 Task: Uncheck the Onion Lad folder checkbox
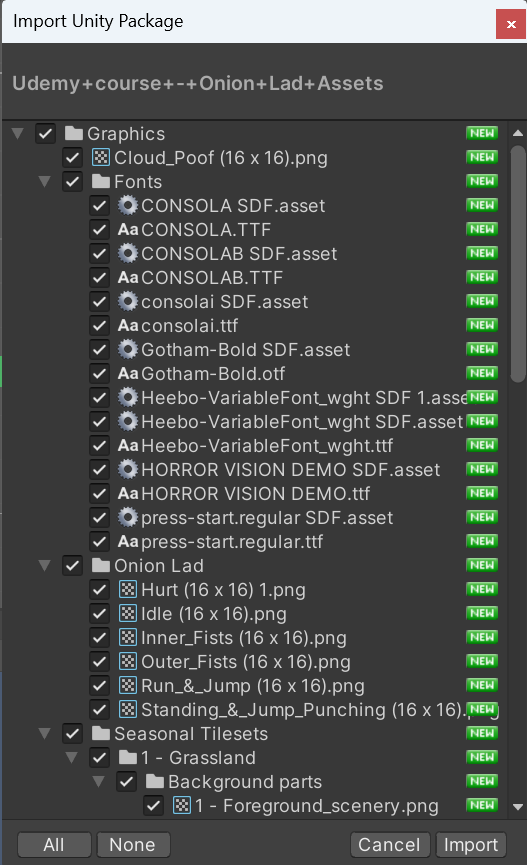point(72,565)
